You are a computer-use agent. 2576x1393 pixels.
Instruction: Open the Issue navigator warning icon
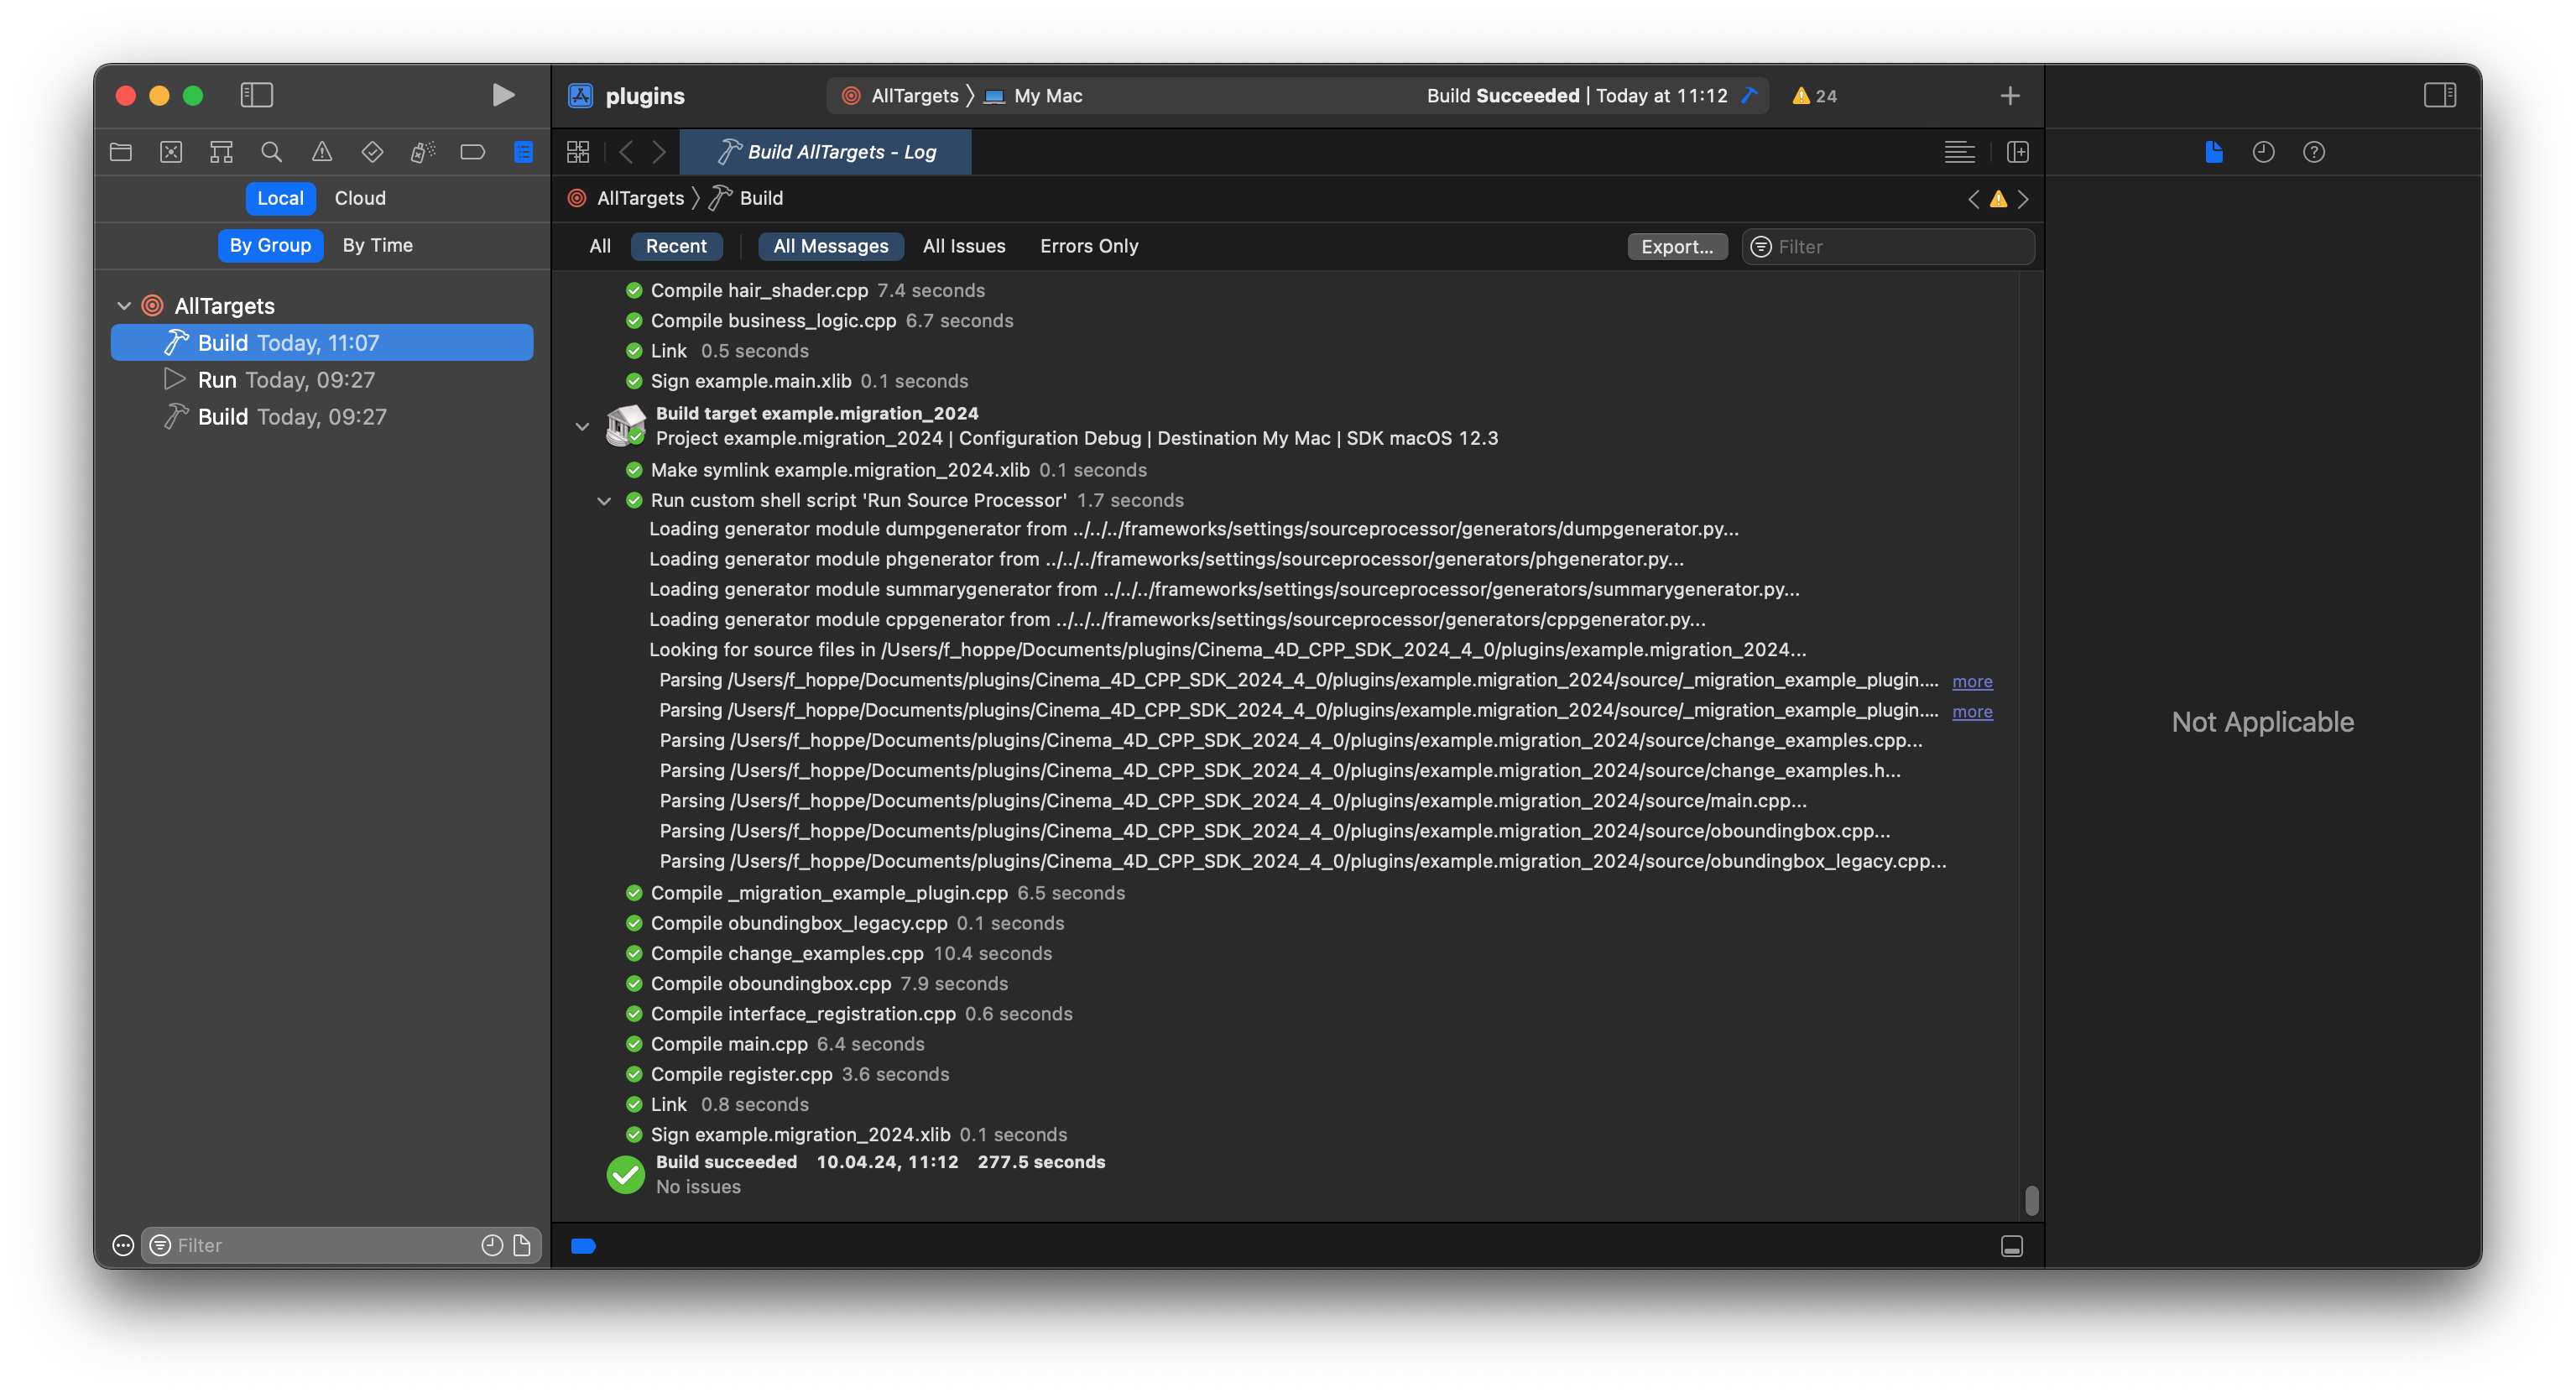coord(321,152)
